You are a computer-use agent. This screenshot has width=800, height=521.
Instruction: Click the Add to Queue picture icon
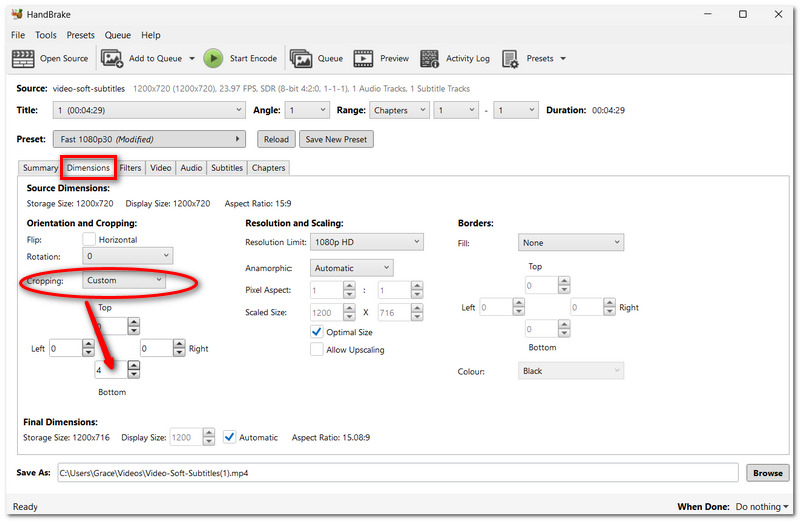pyautogui.click(x=112, y=59)
